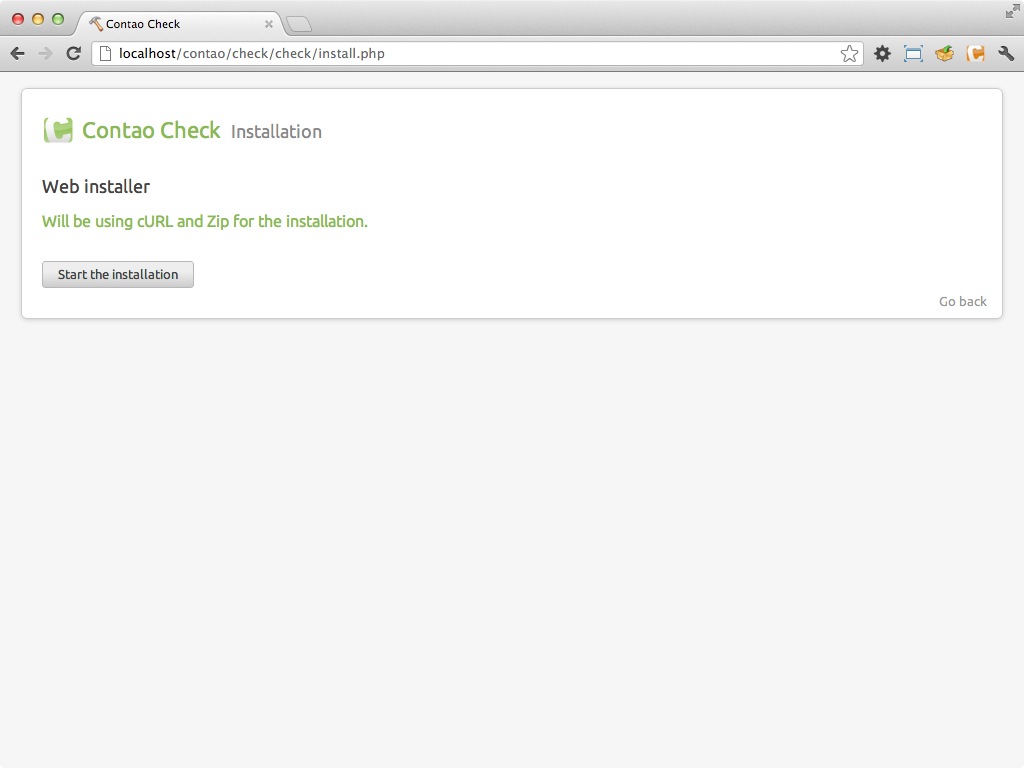The height and width of the screenshot is (768, 1024).
Task: Close the Contao Check tab
Action: coord(268,24)
